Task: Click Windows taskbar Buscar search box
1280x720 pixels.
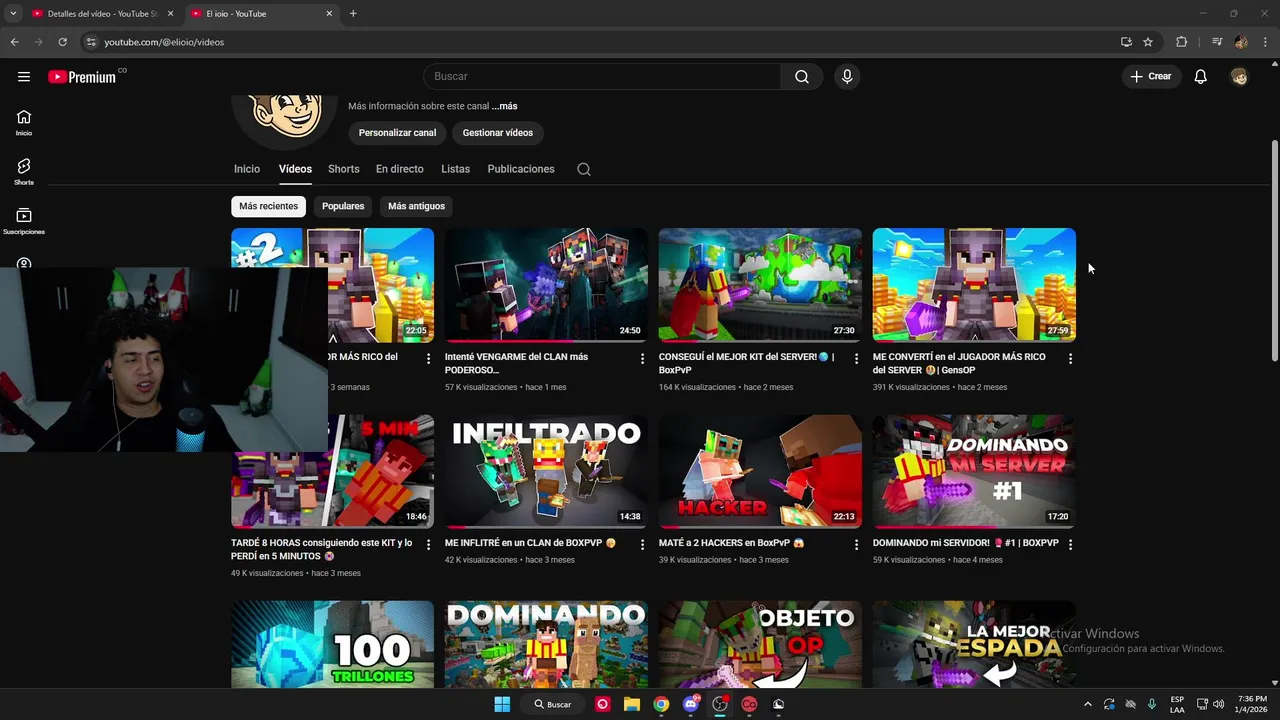Action: [x=552, y=704]
